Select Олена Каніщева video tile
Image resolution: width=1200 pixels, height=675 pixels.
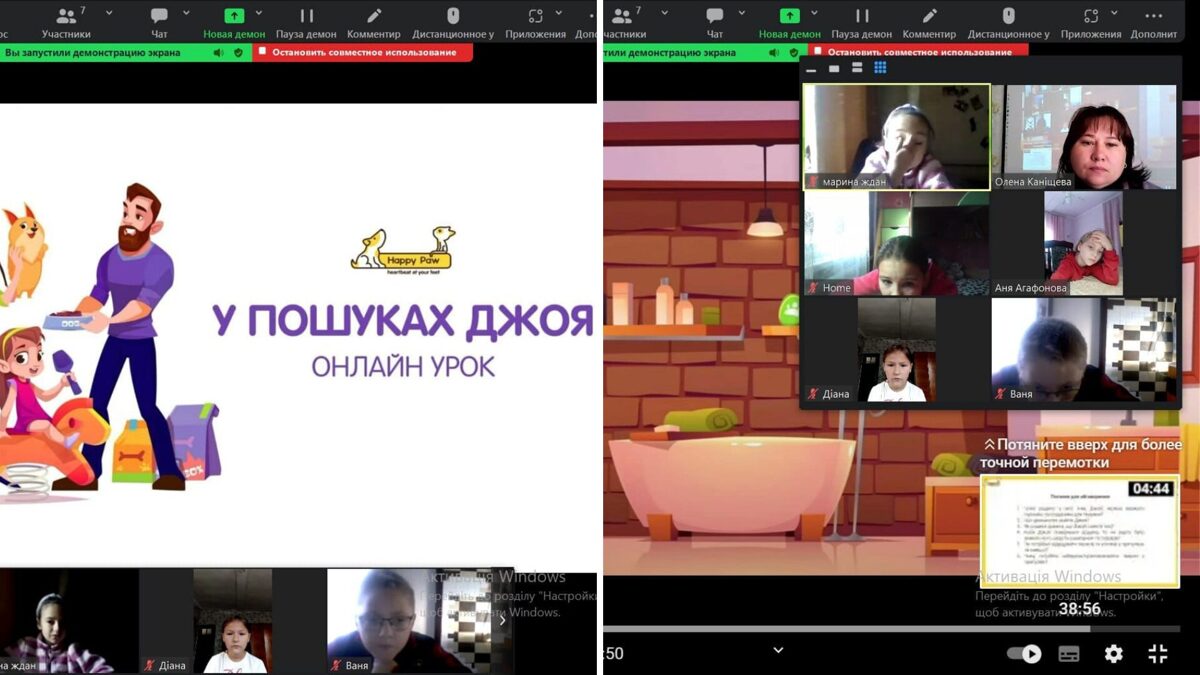coord(1085,137)
